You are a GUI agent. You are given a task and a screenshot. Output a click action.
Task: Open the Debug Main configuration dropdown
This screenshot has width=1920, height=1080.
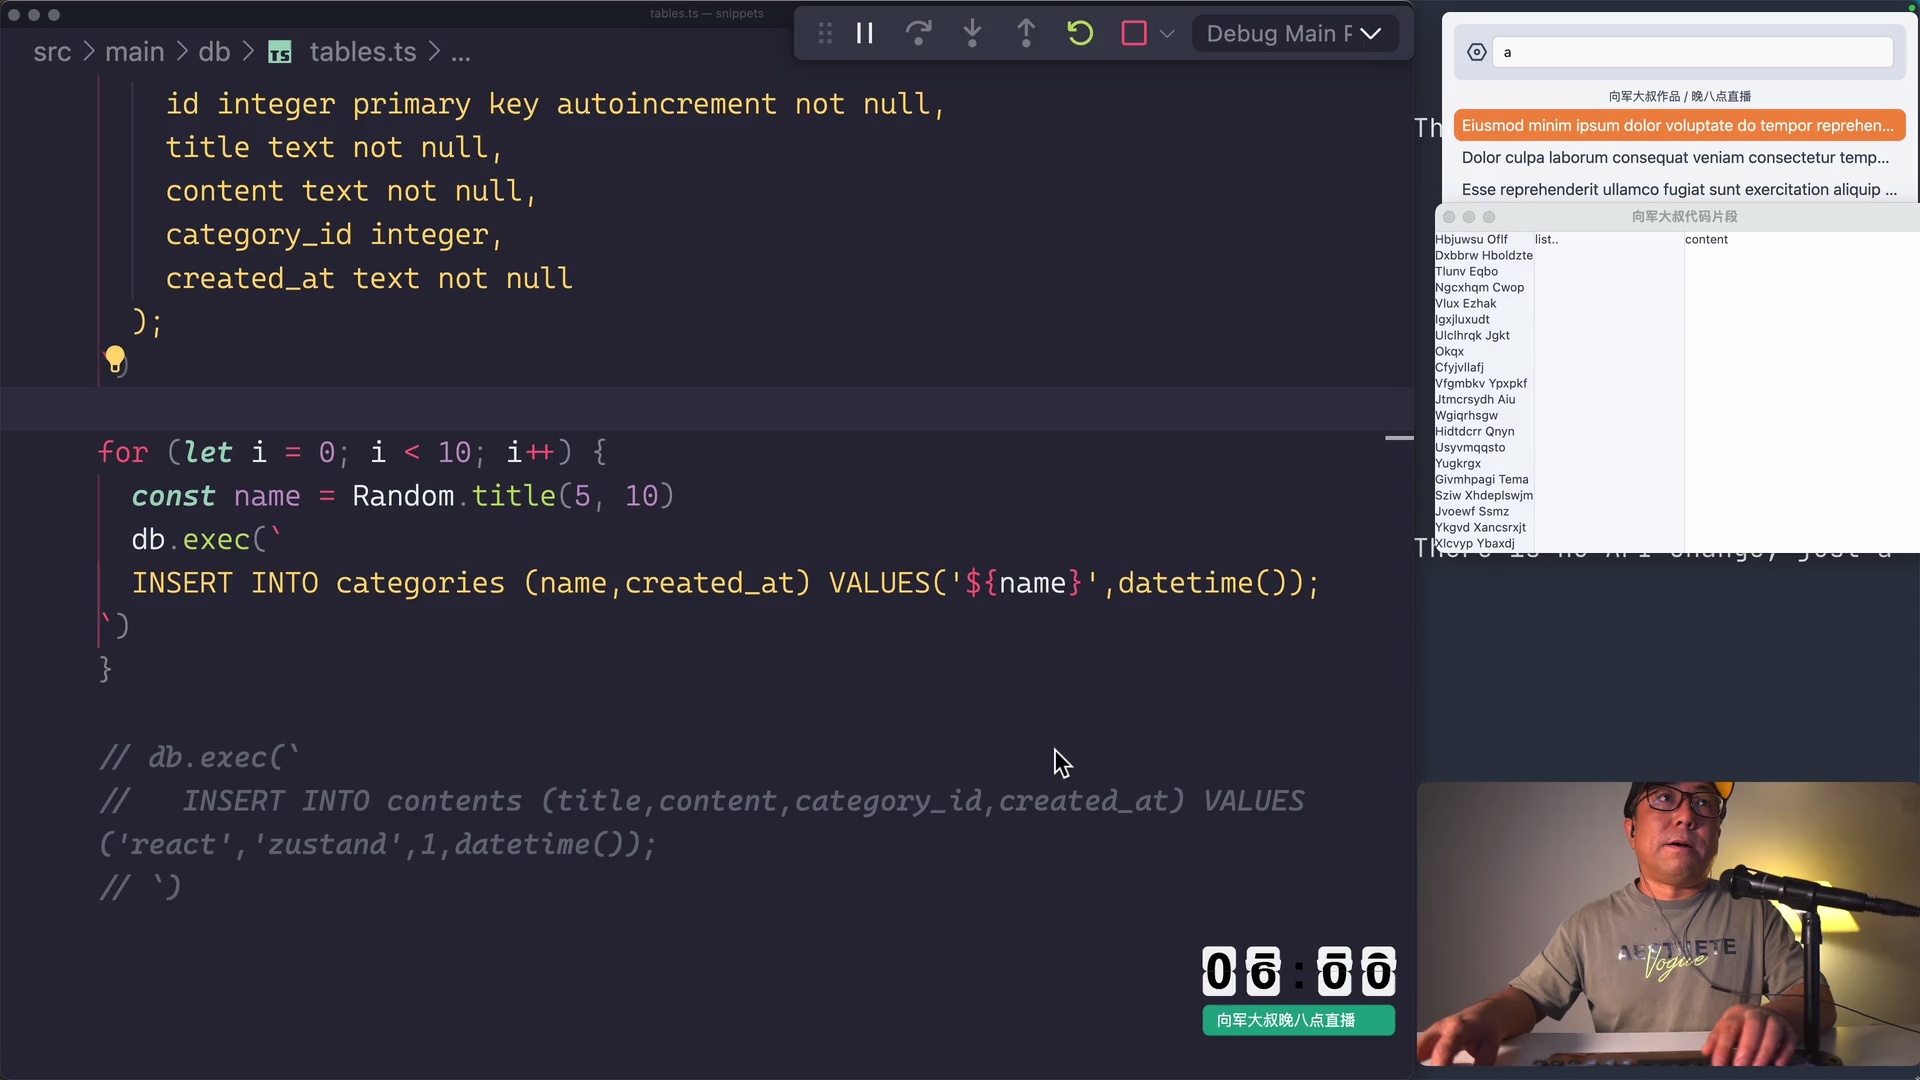[1293, 33]
